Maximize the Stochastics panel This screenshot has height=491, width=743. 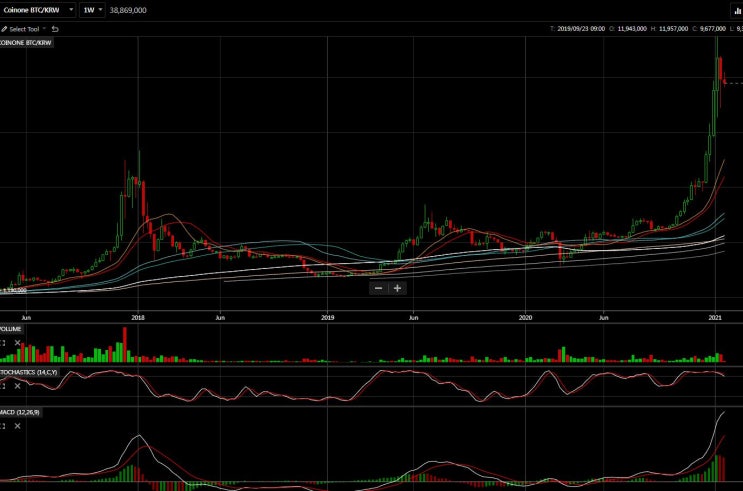click(x=2, y=386)
